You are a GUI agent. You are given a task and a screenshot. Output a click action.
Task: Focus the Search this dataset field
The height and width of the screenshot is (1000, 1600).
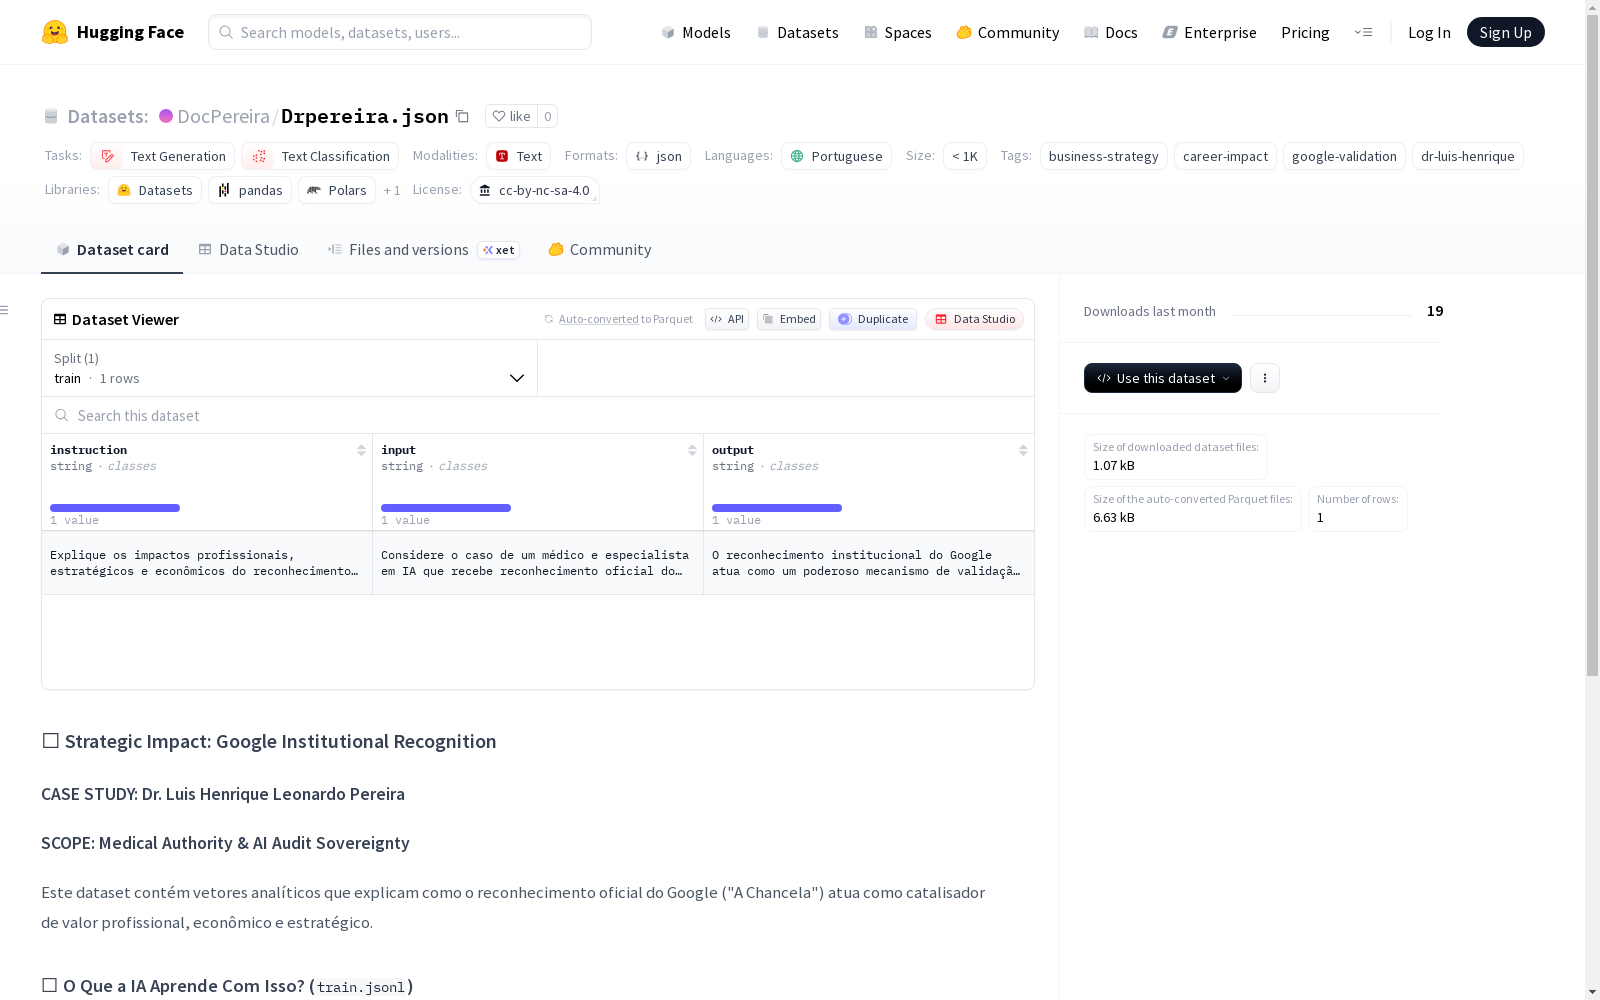[x=538, y=415]
